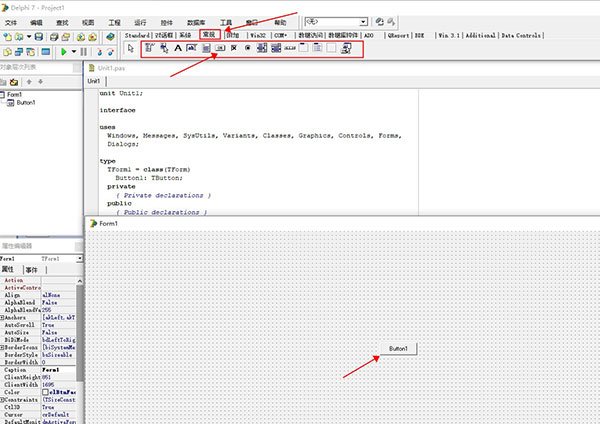Image resolution: width=600 pixels, height=424 pixels.
Task: Select the arrow pointer tool in component palette
Action: click(130, 49)
